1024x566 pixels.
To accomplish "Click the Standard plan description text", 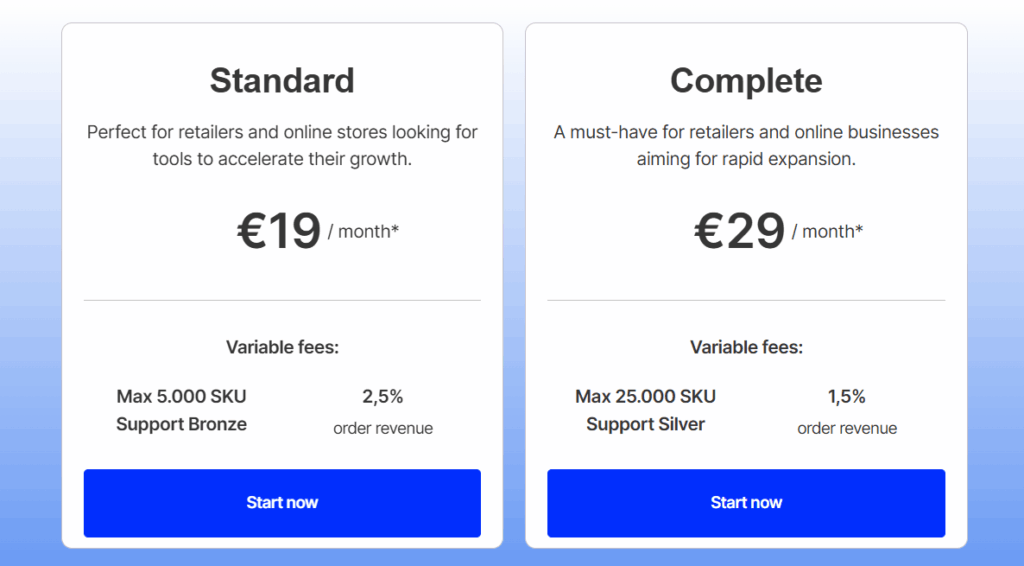I will (282, 145).
